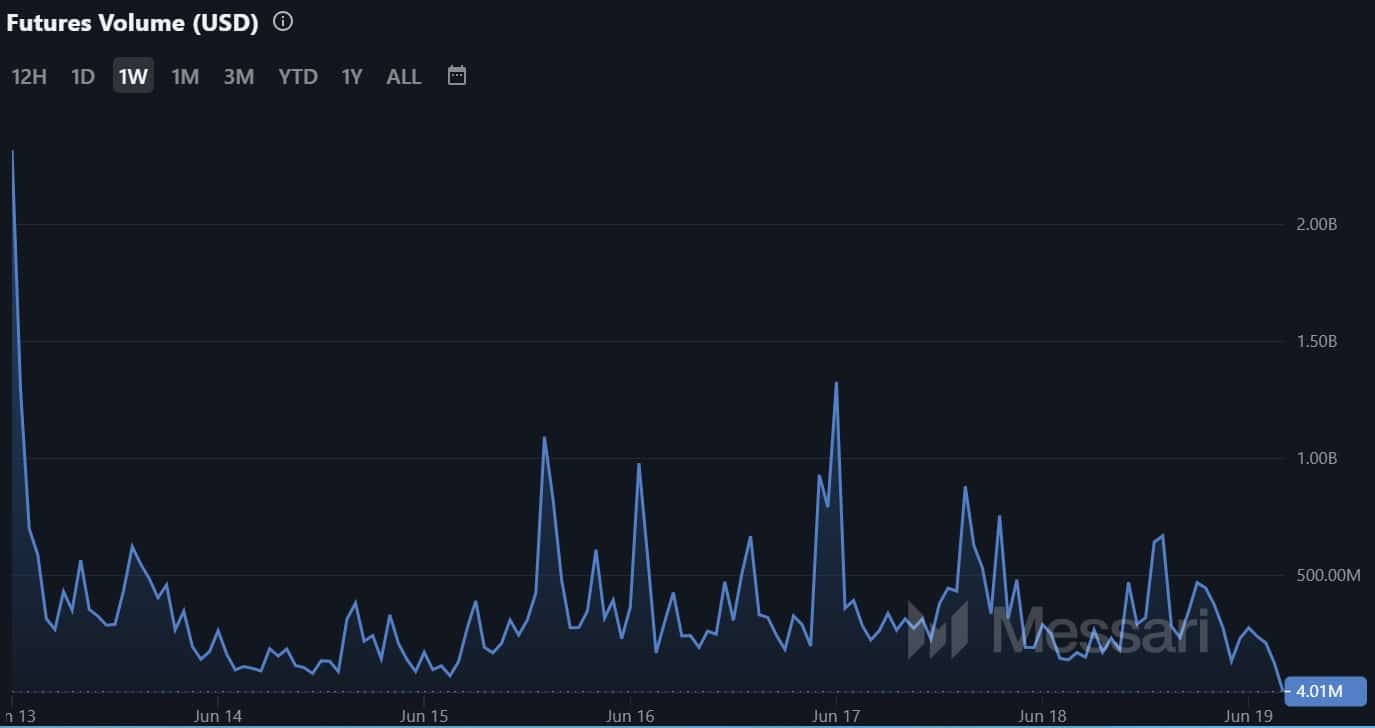
Task: Switch to the 1M time range
Action: click(185, 75)
